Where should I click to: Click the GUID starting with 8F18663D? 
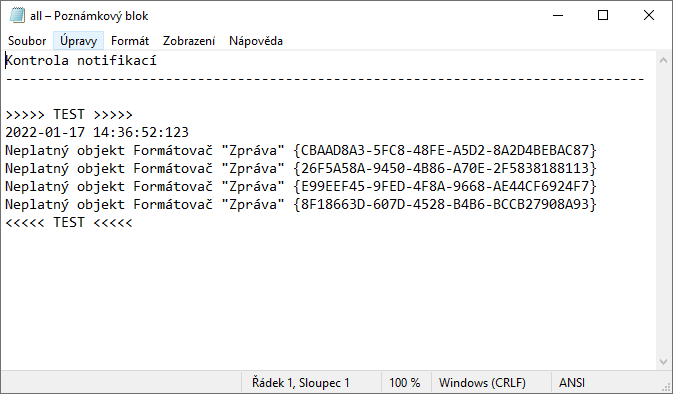[445, 204]
